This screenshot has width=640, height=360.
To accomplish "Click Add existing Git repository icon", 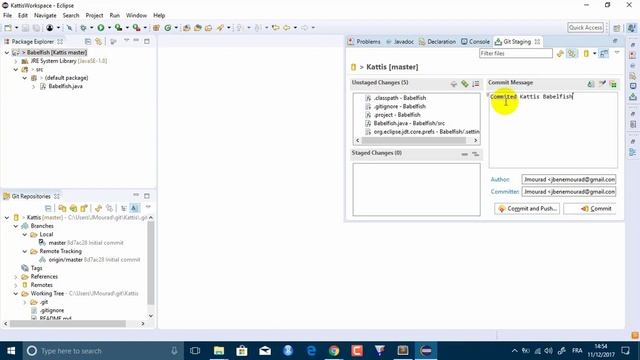I will click(62, 208).
